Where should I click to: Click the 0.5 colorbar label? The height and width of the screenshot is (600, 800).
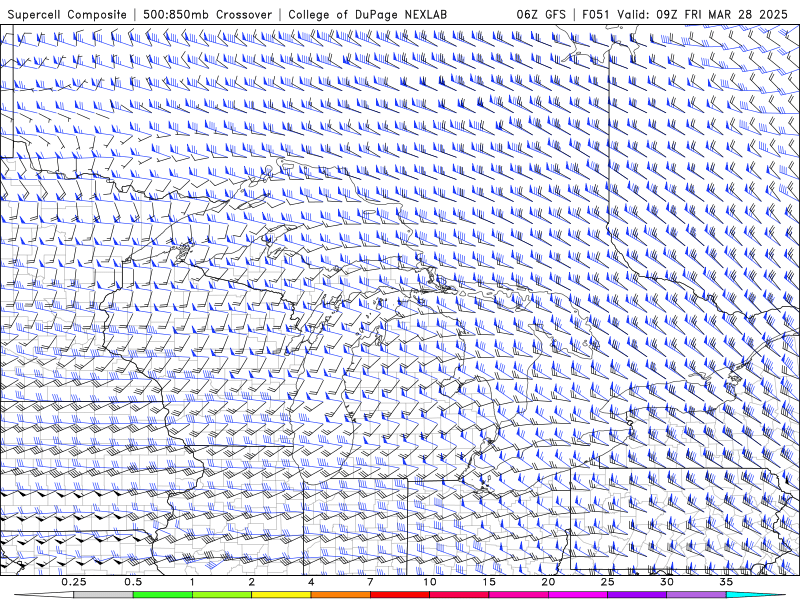[x=133, y=582]
